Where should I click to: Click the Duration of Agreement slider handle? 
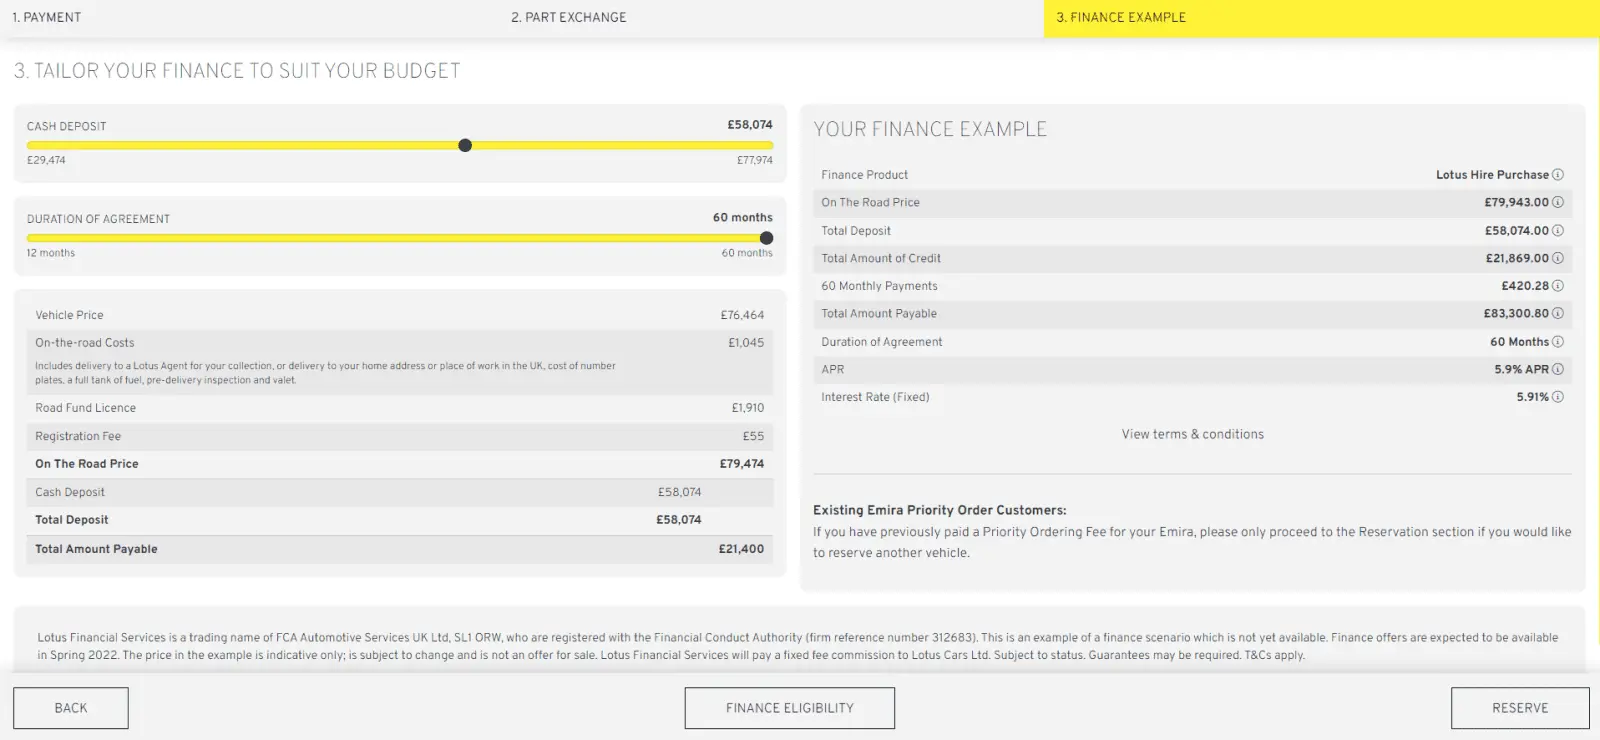click(x=766, y=238)
